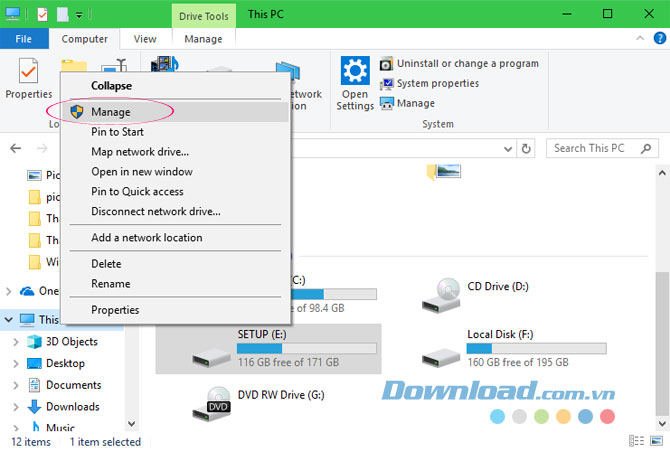Select 3D Objects in navigation pane
The height and width of the screenshot is (452, 670).
tap(72, 342)
